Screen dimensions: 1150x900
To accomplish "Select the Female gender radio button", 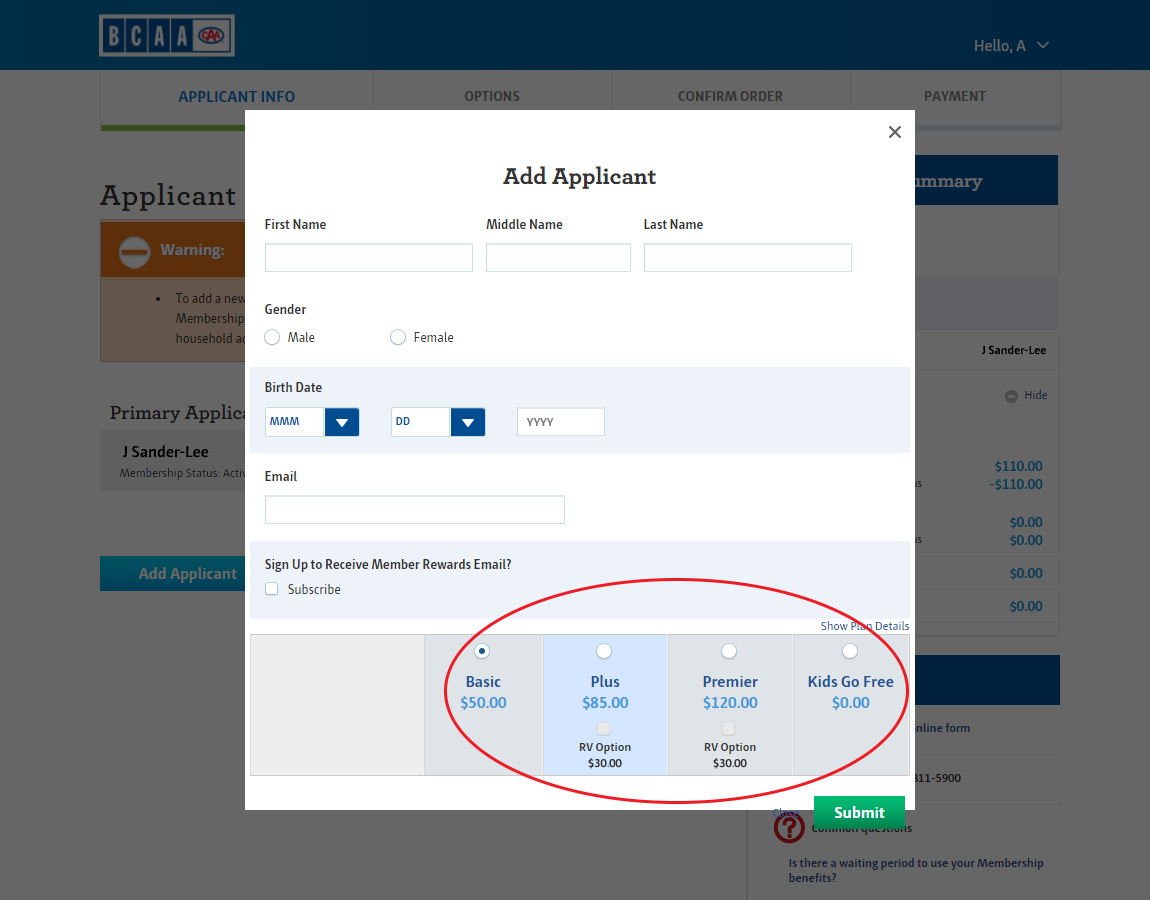I will [398, 338].
